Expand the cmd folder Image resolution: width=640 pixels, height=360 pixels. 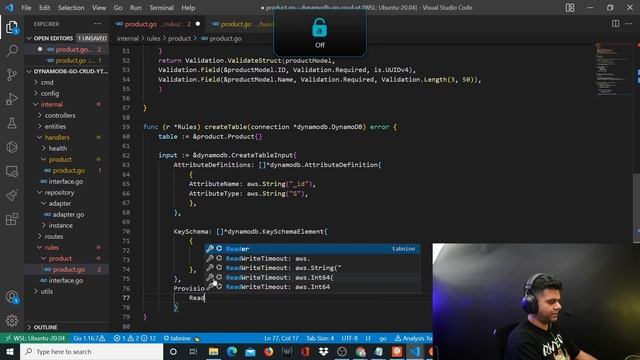[x=47, y=82]
